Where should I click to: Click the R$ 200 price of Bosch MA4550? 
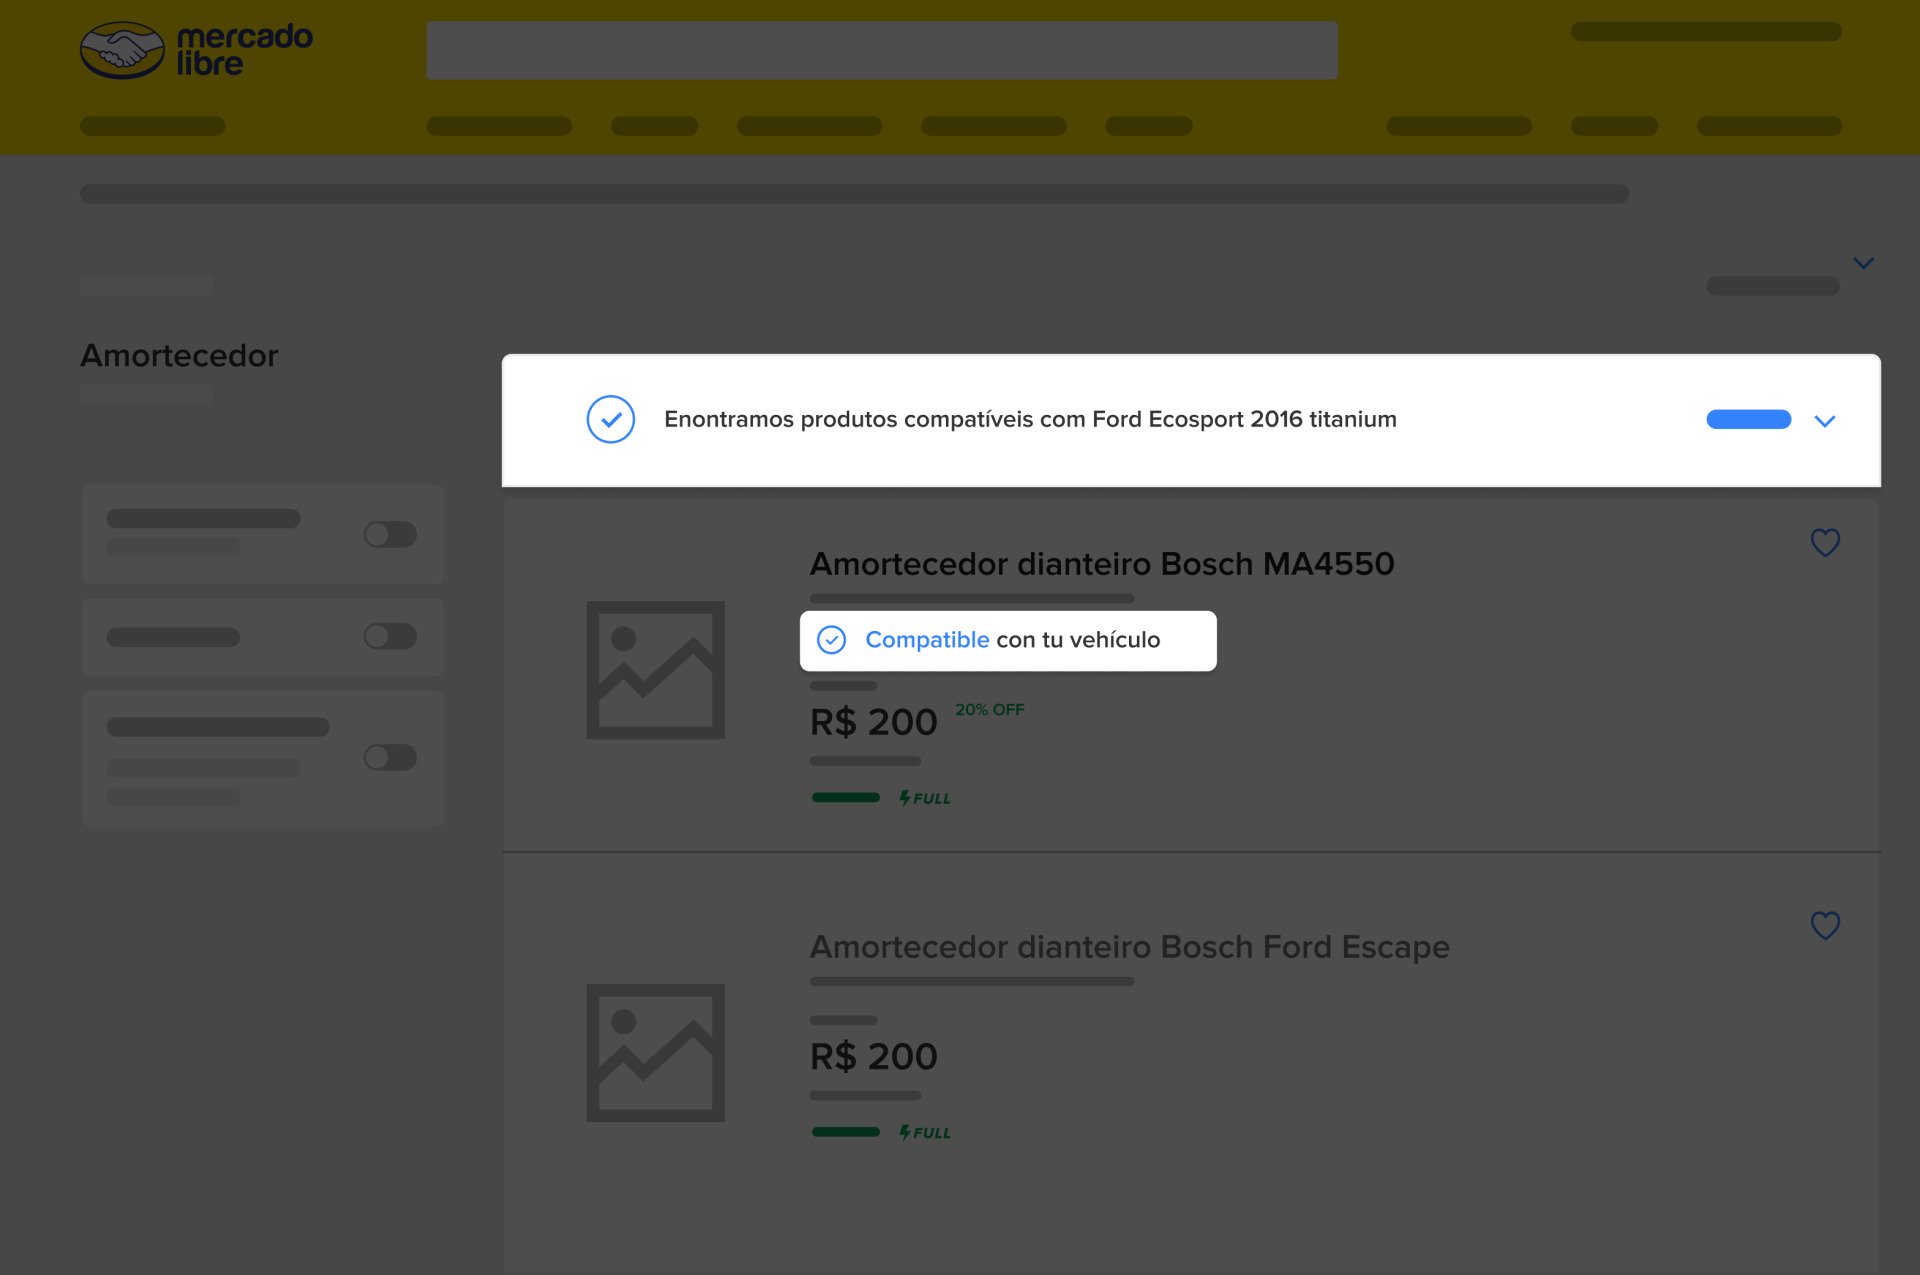pyautogui.click(x=874, y=722)
